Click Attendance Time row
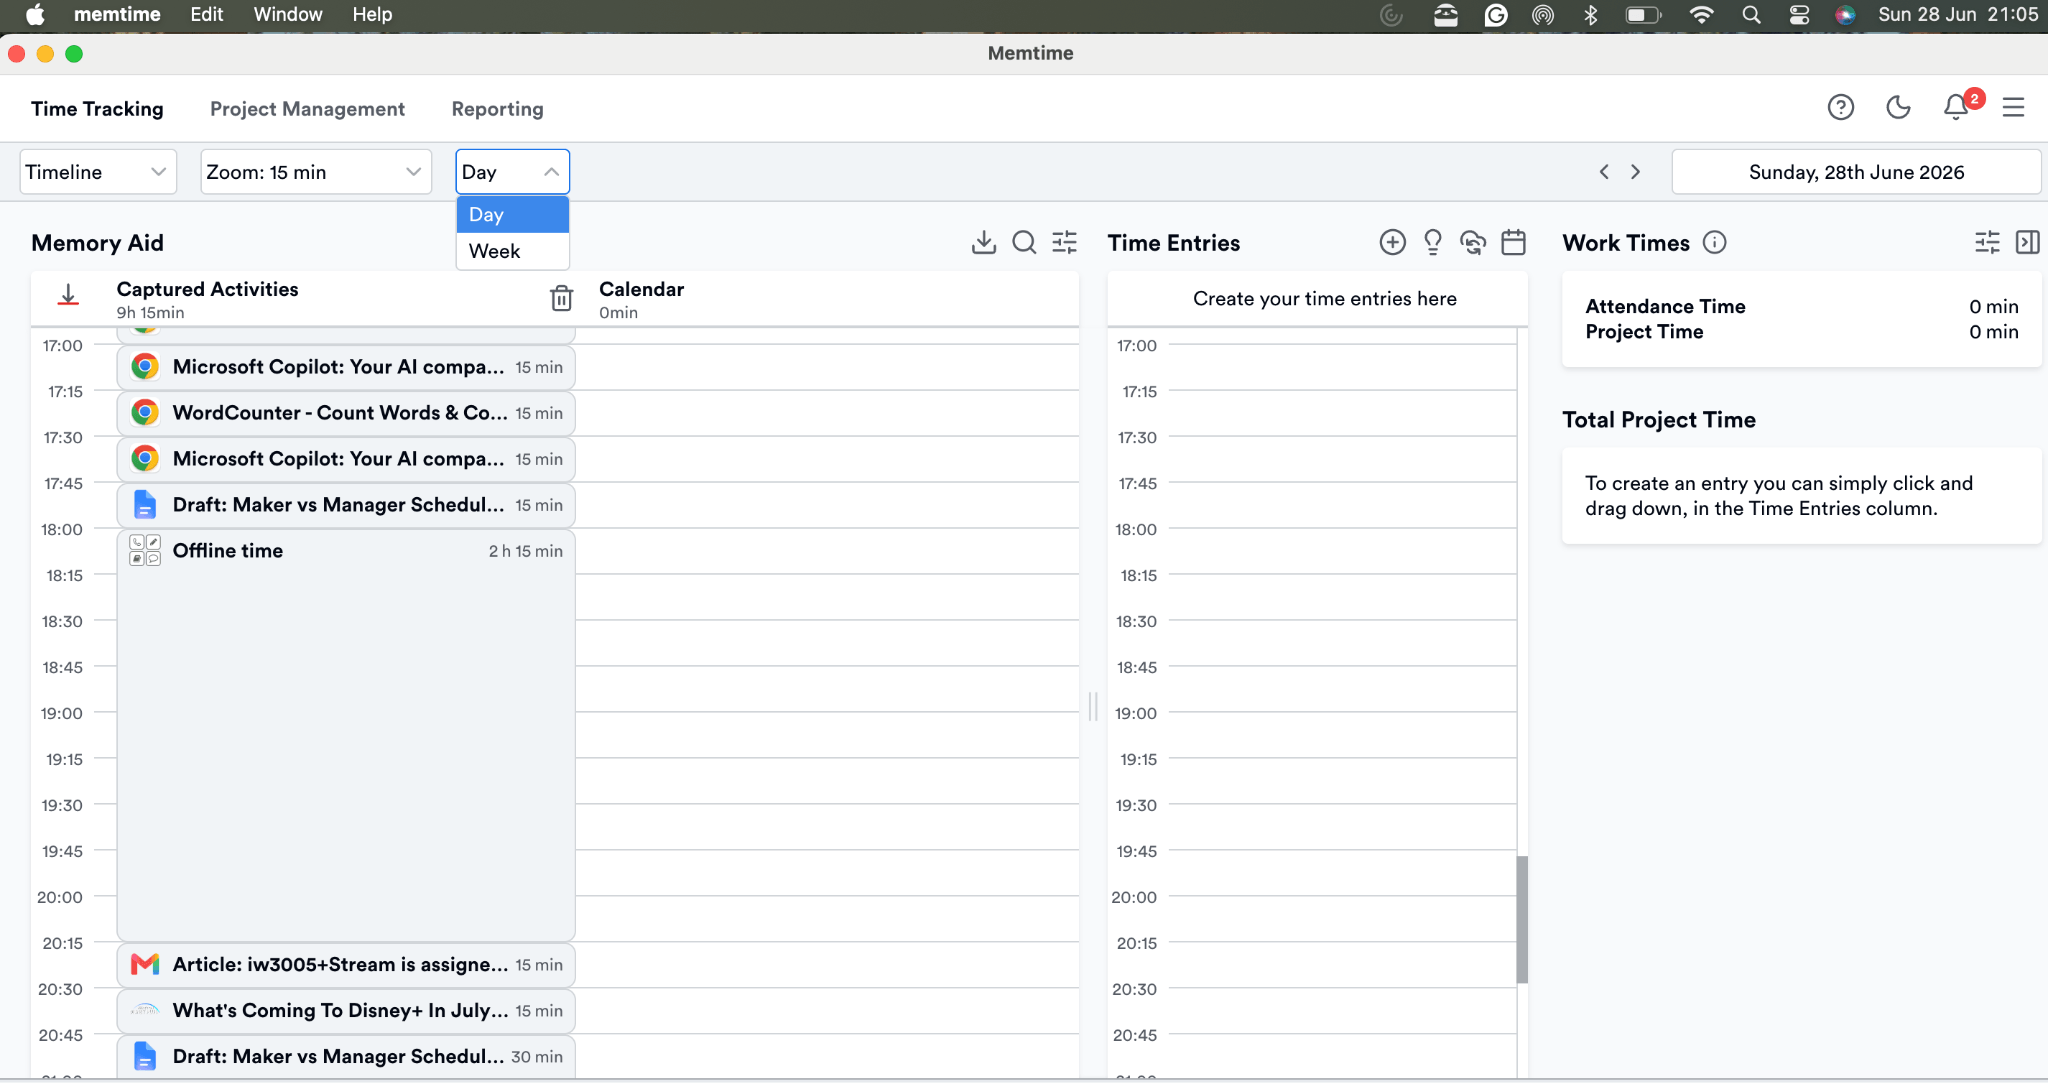2048x1083 pixels. click(x=1801, y=306)
